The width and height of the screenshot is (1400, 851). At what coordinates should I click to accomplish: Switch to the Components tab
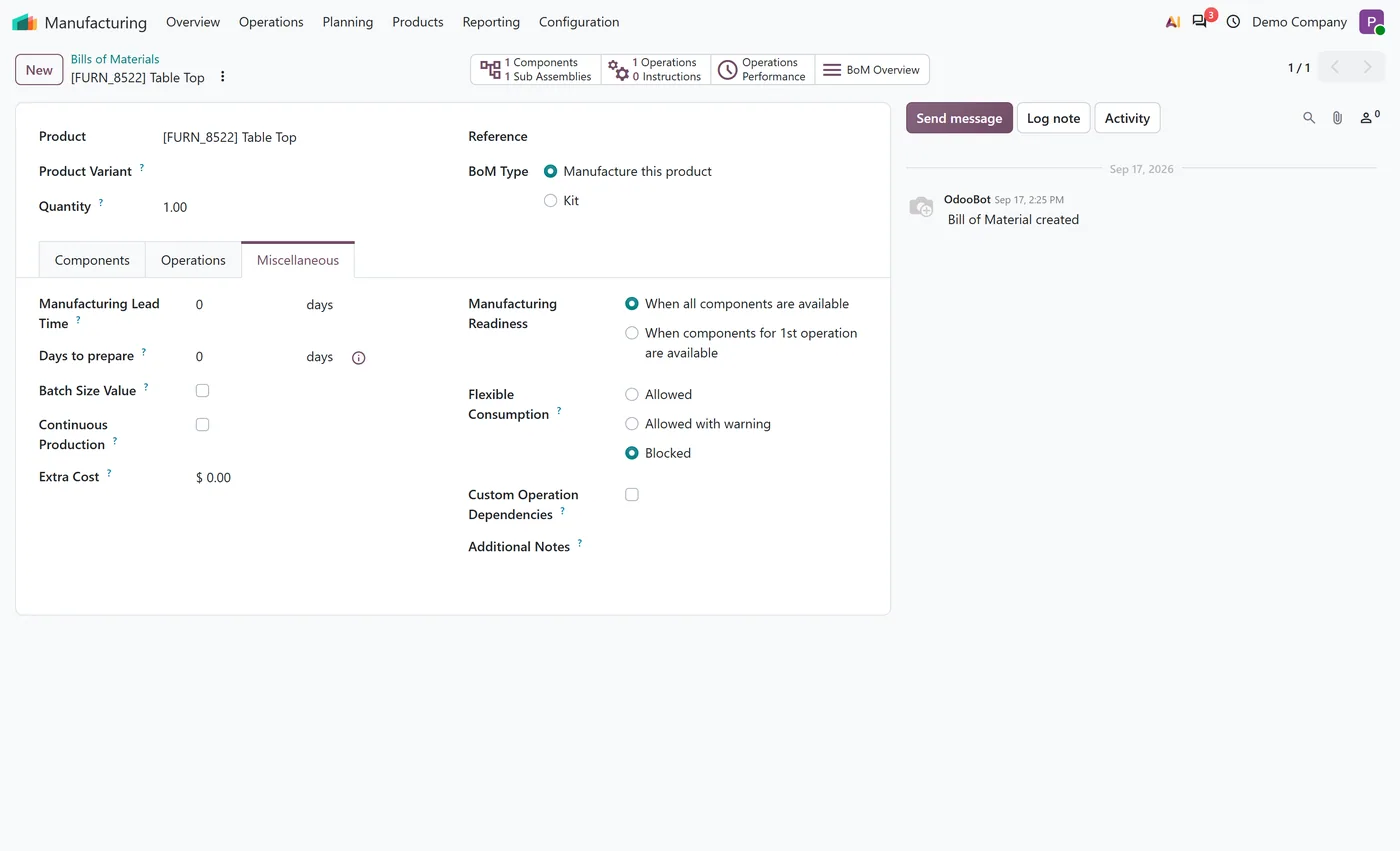pos(92,260)
